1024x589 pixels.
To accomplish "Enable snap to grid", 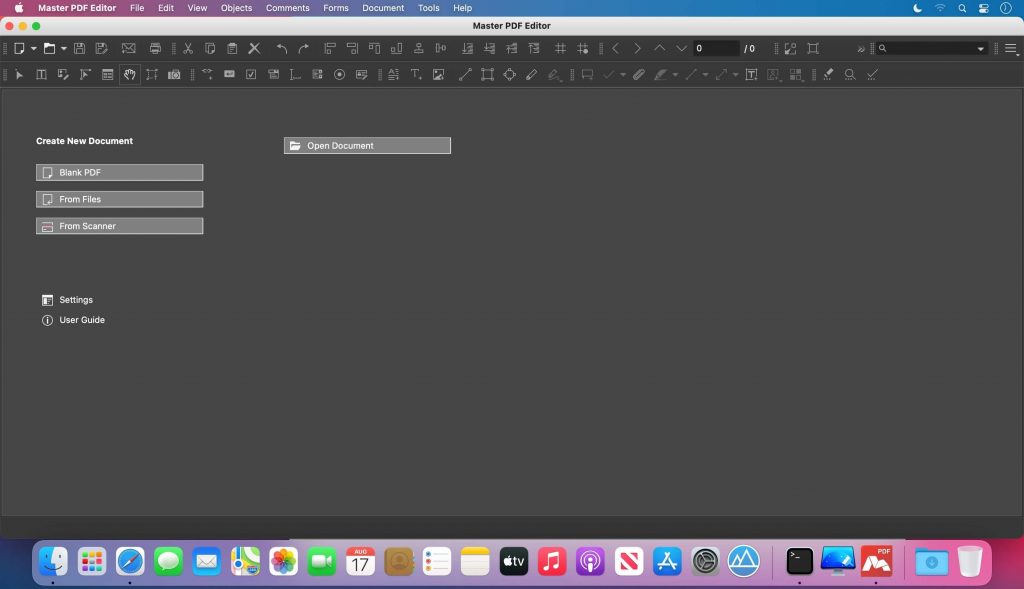I will pos(582,47).
